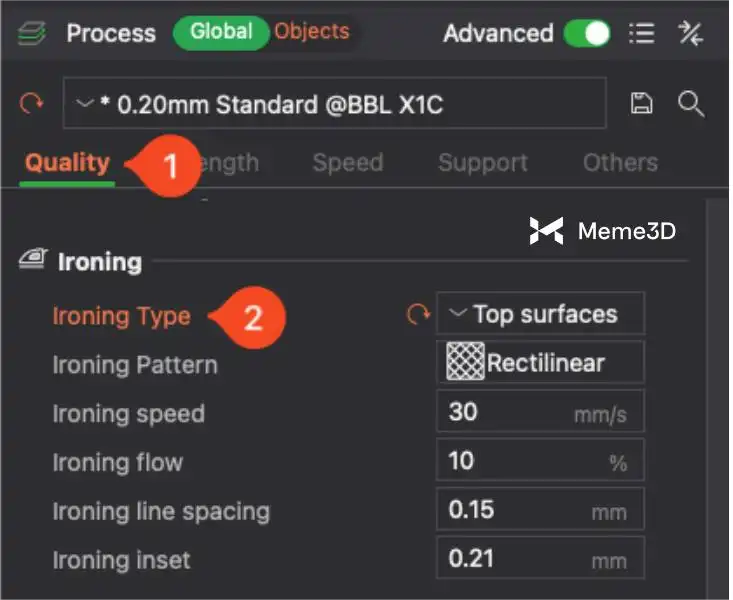This screenshot has height=600, width=733.
Task: Click the search settings magnifier icon
Action: pyautogui.click(x=690, y=103)
